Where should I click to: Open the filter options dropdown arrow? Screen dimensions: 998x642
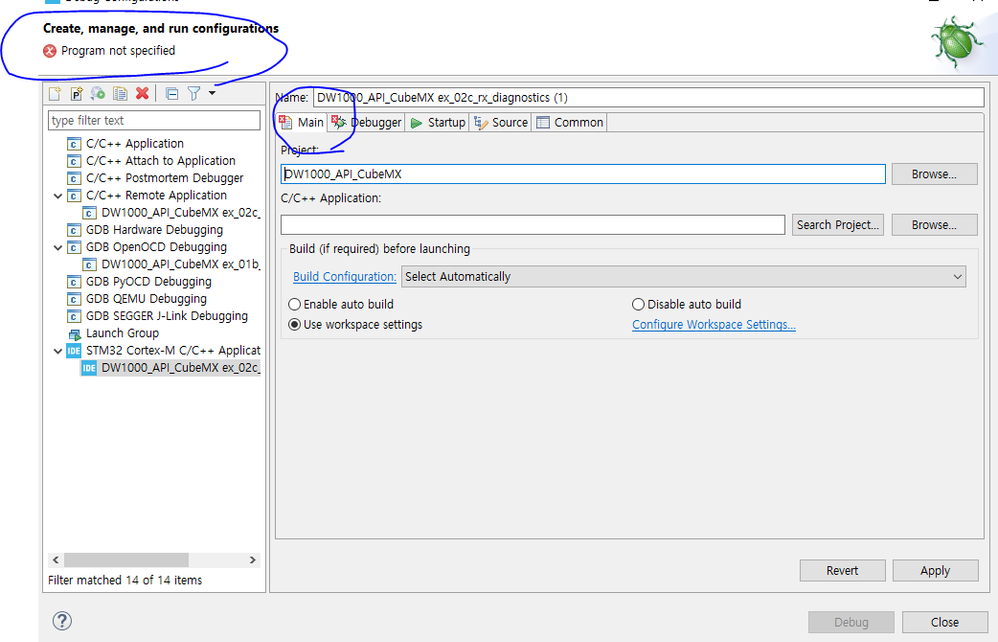point(212,93)
